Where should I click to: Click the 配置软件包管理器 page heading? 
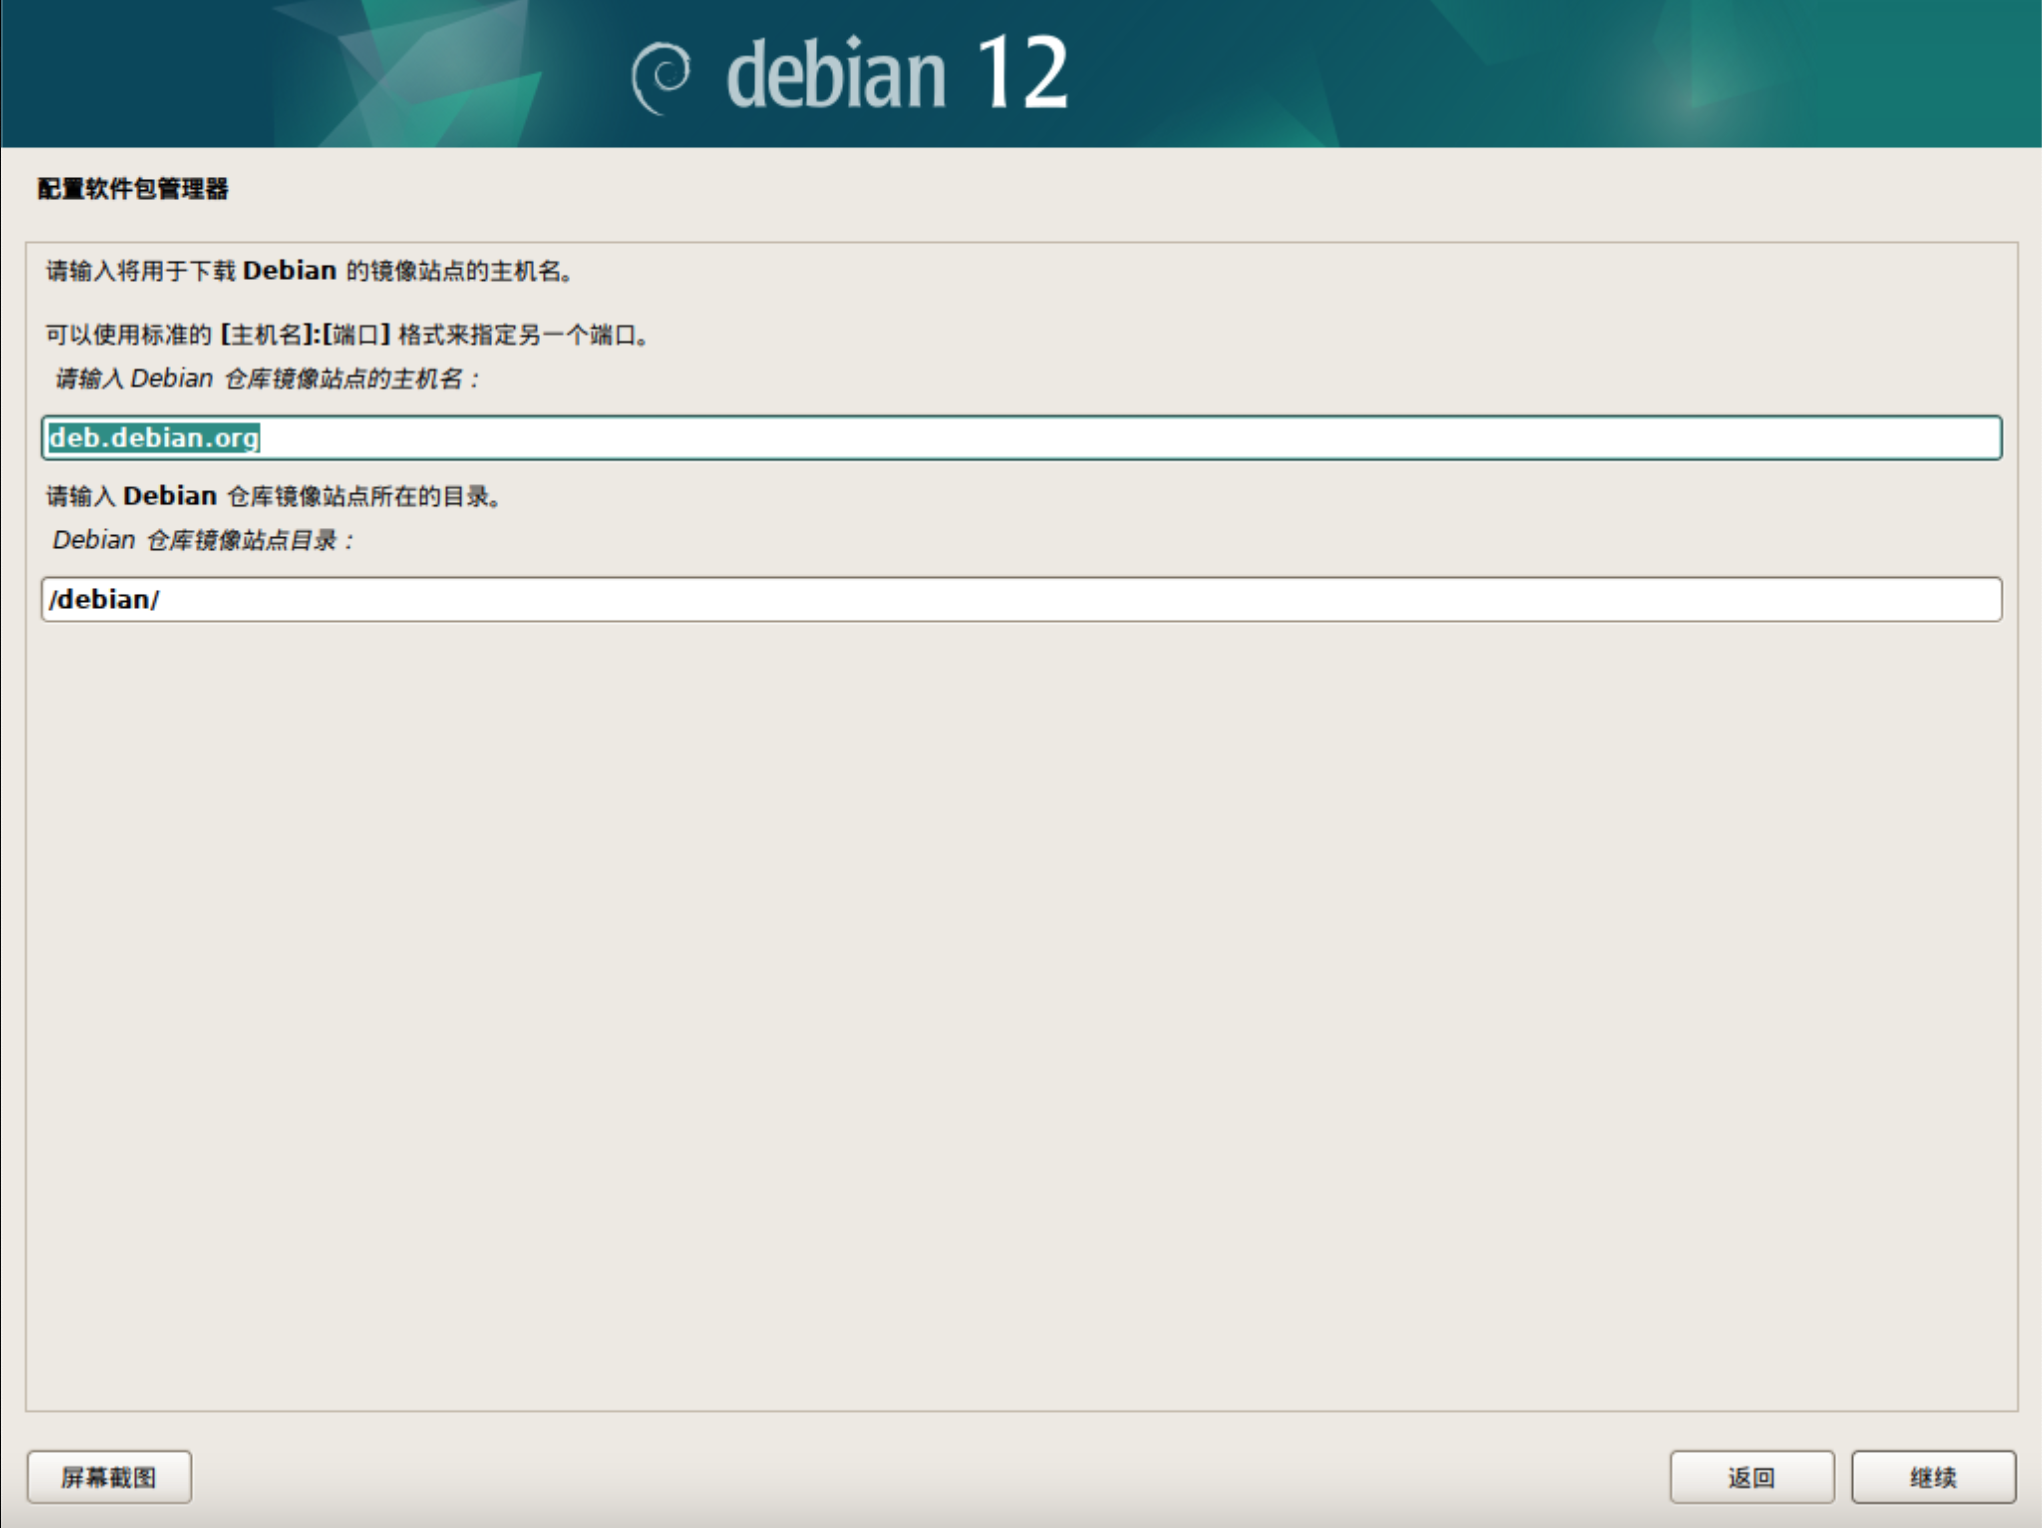(x=133, y=189)
